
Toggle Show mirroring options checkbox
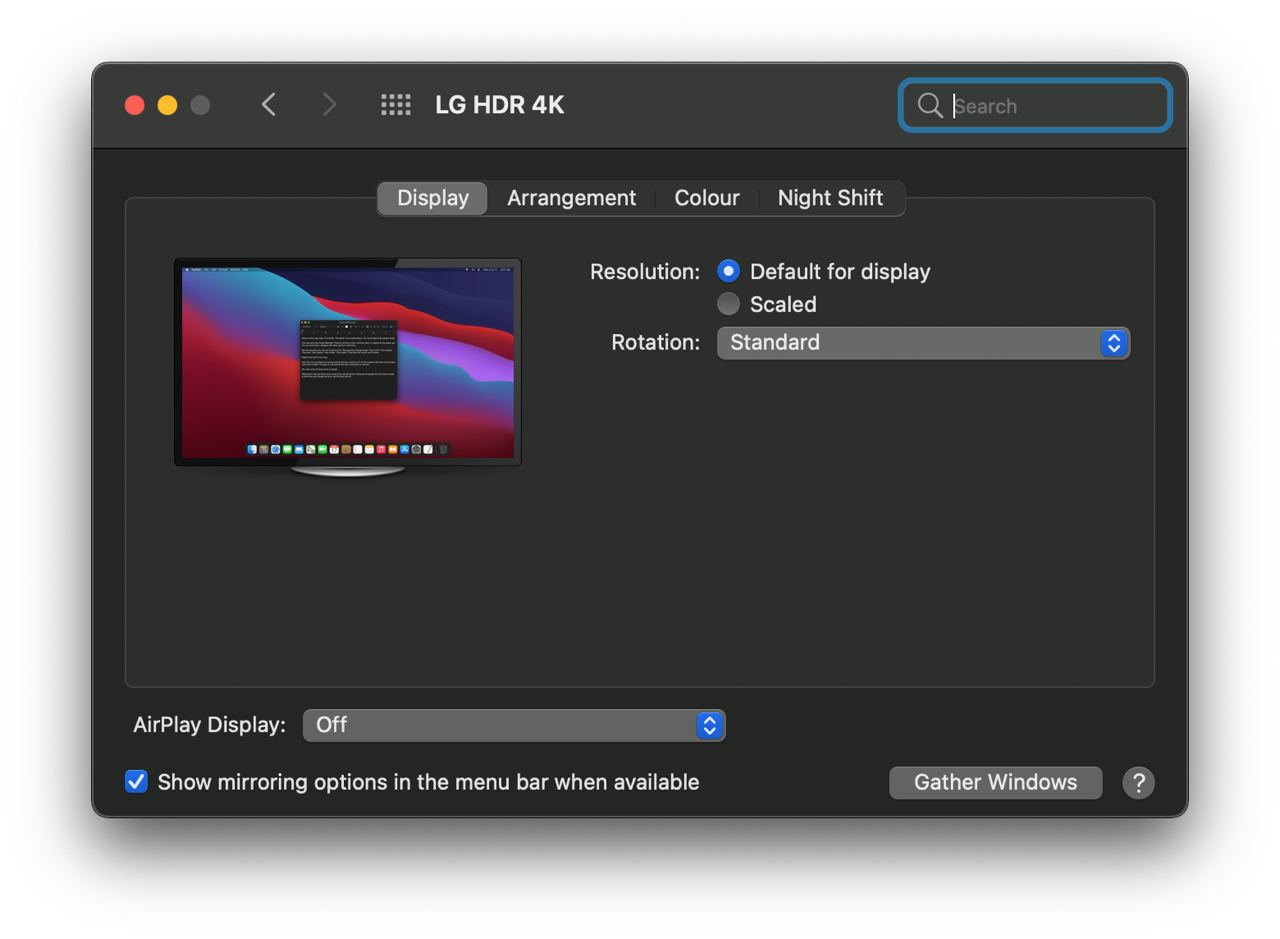tap(136, 782)
